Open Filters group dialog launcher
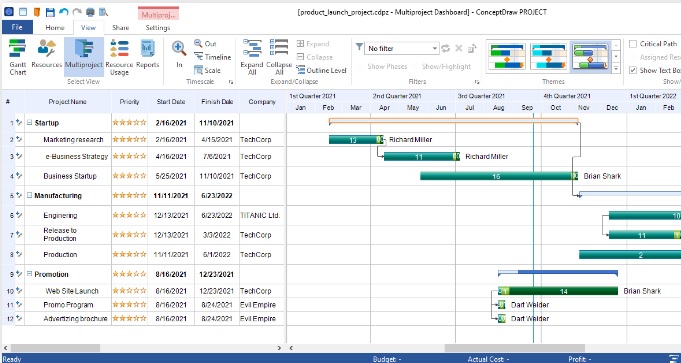681x363 pixels. [476, 82]
